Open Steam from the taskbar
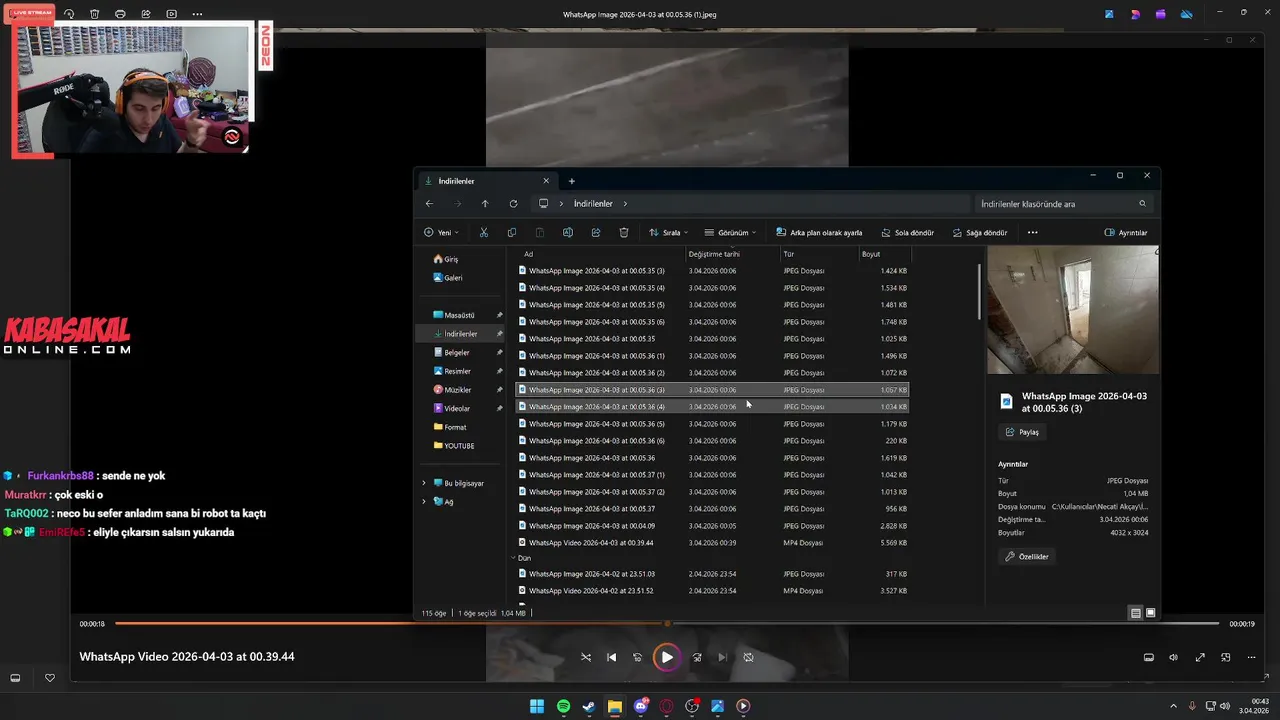This screenshot has height=720, width=1280. tap(589, 706)
